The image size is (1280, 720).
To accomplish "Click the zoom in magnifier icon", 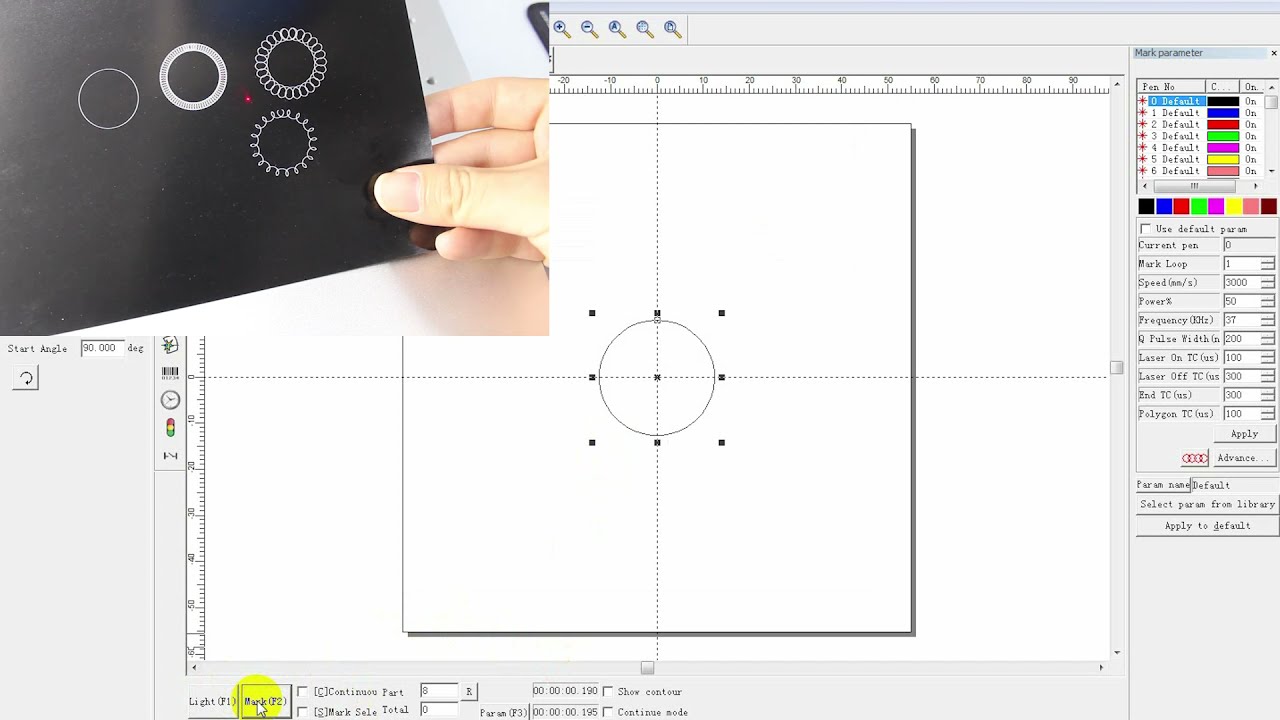I will click(561, 29).
